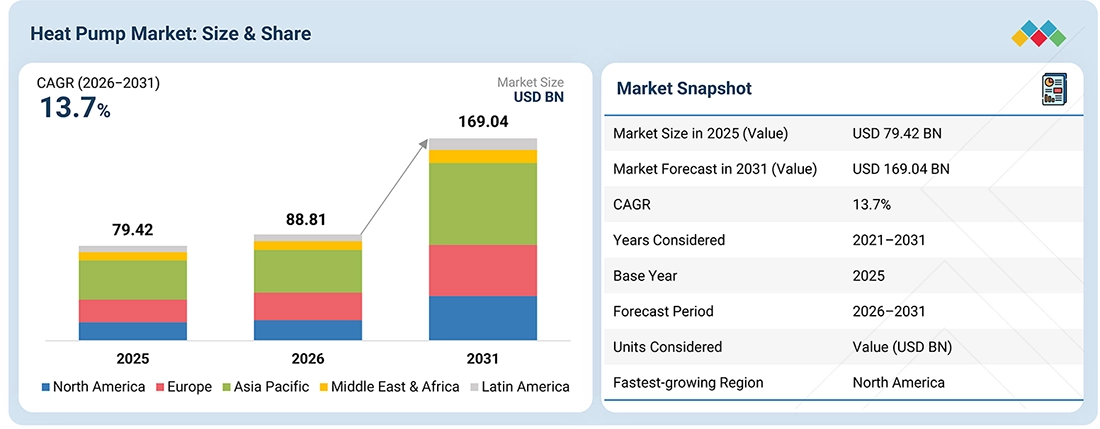Click the 2026 stacked bar

308,287
